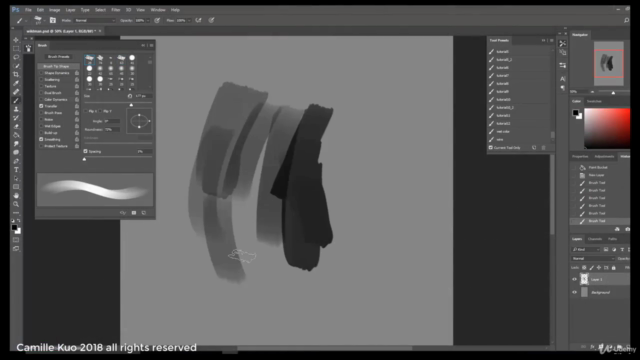Open the Layer menu
This screenshot has height=360, width=640.
tap(71, 10)
